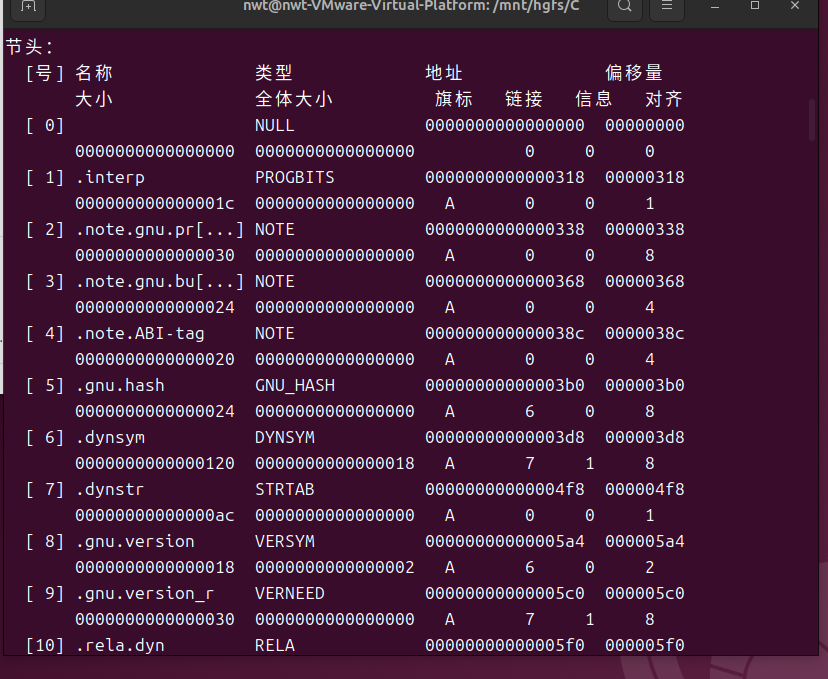Screen dimensions: 828x679
Task: Click entry size 0000000000000002 of .gnu.version
Action: click(x=335, y=568)
